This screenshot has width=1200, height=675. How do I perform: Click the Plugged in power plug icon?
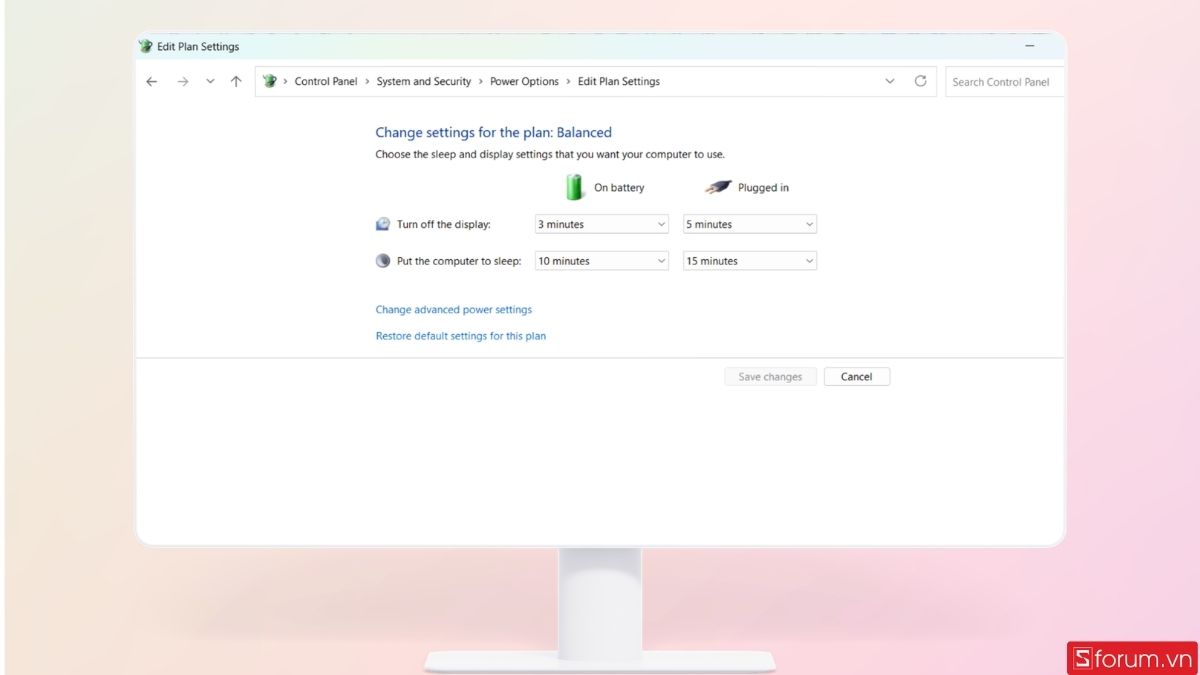717,187
